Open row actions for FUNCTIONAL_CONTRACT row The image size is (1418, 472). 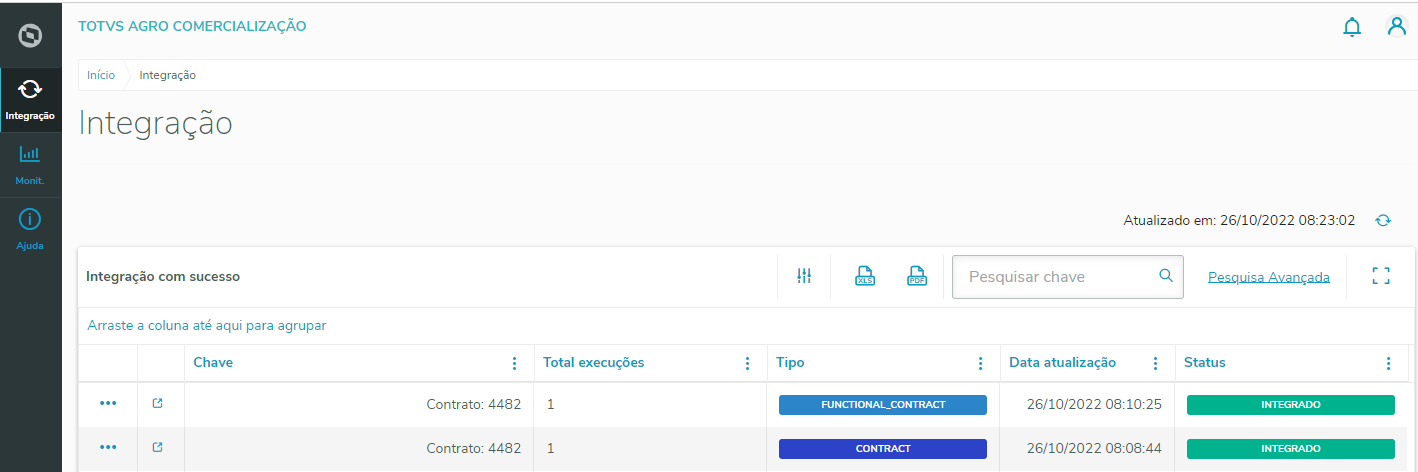109,404
